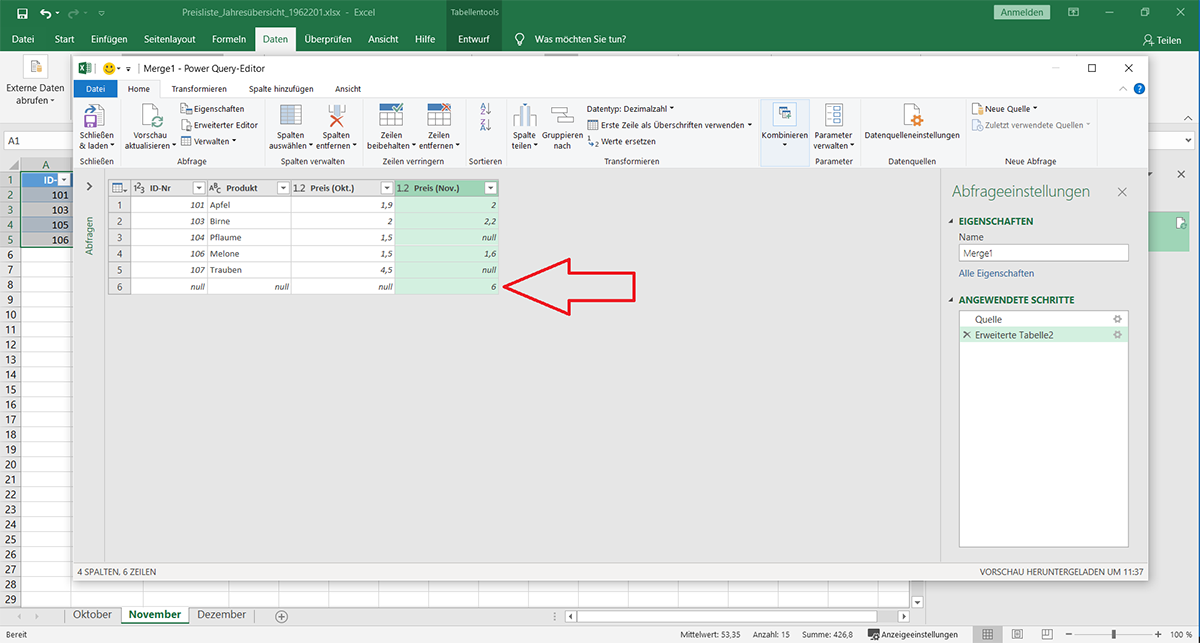
Task: Click the Spalten entfernen icon
Action: click(x=336, y=115)
